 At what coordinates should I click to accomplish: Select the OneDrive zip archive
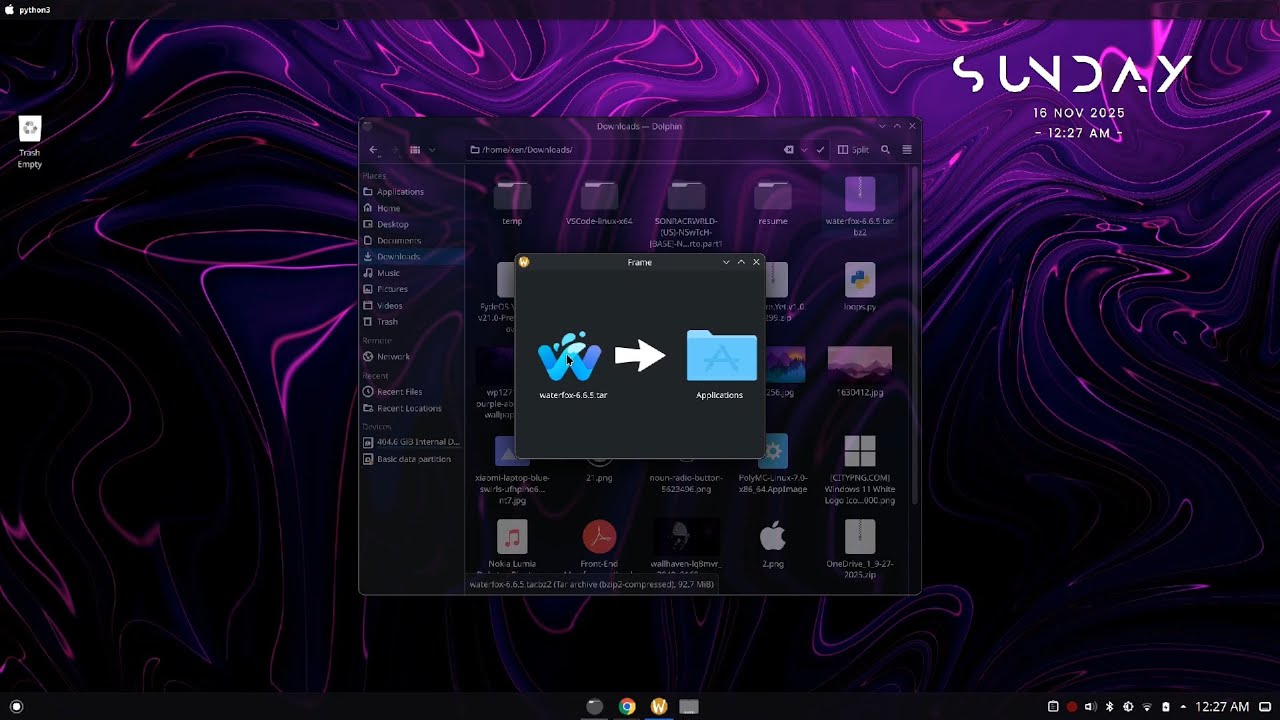tap(860, 550)
